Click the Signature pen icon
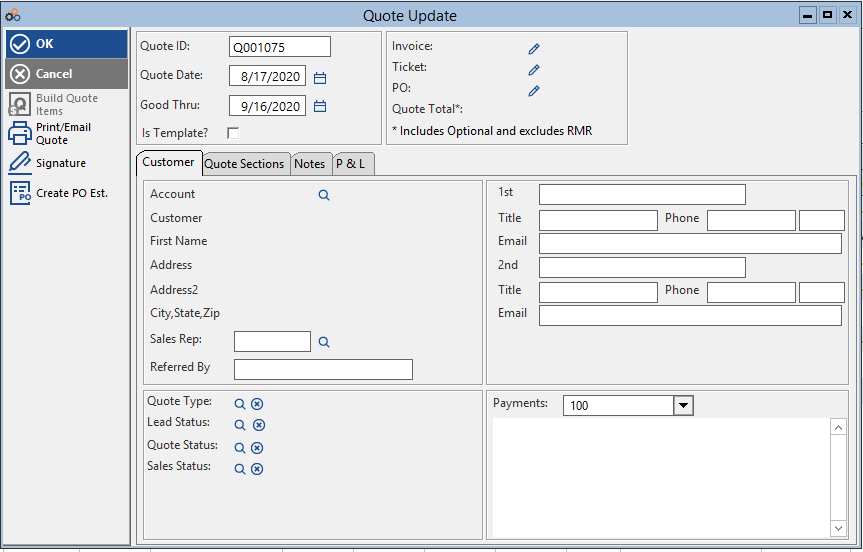This screenshot has width=863, height=552. (x=20, y=163)
